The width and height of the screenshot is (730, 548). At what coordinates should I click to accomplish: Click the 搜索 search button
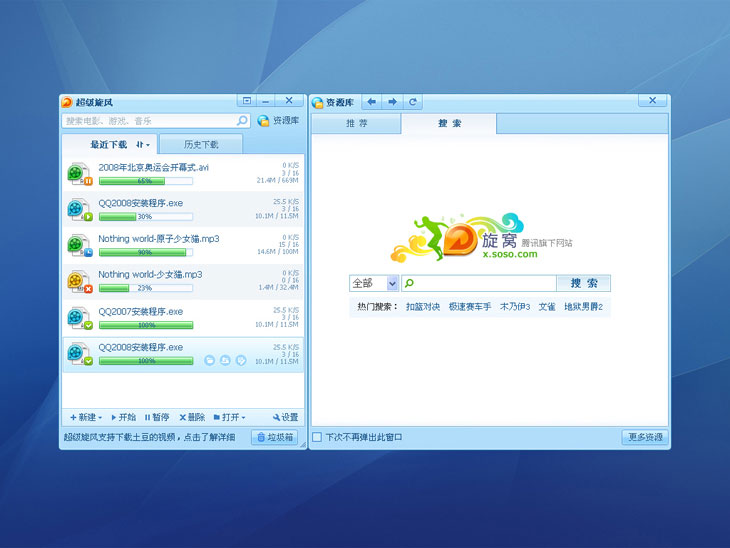(x=583, y=283)
